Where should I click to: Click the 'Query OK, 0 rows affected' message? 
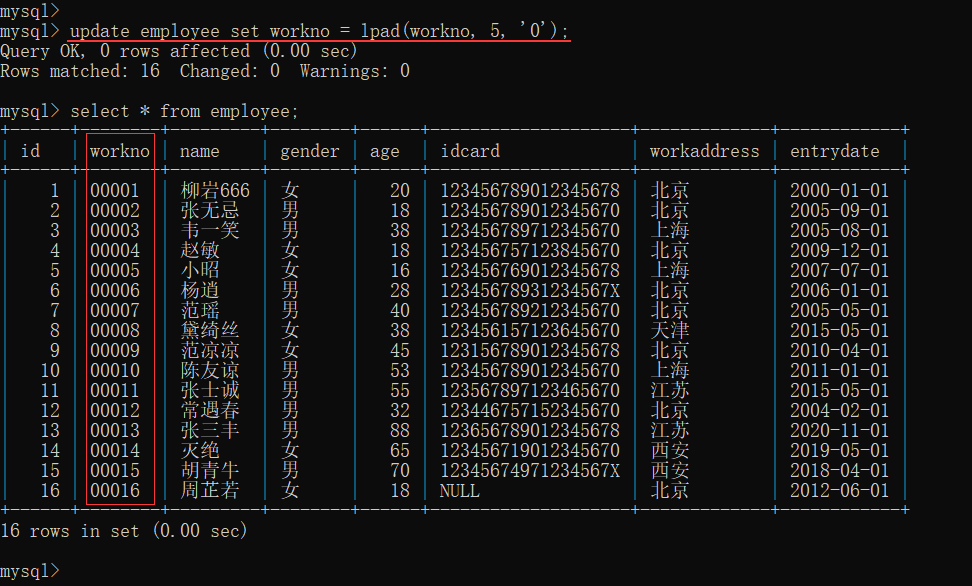click(179, 51)
